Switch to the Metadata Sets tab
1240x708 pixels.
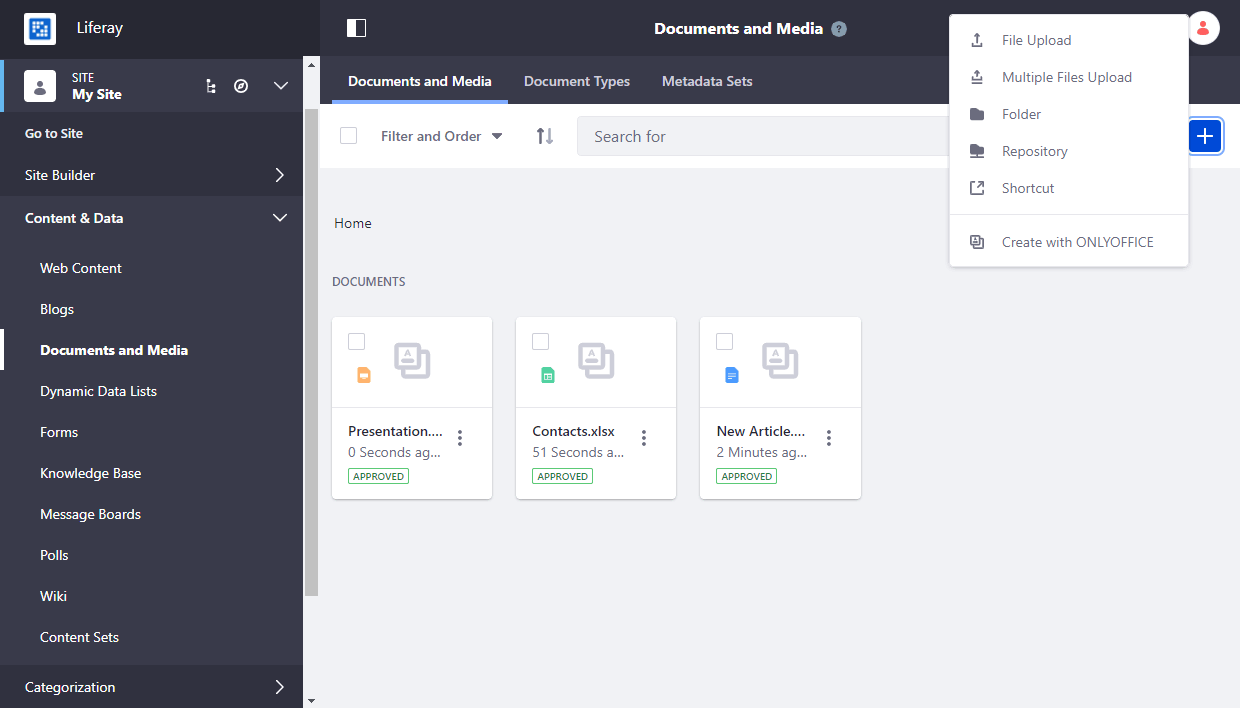click(707, 81)
